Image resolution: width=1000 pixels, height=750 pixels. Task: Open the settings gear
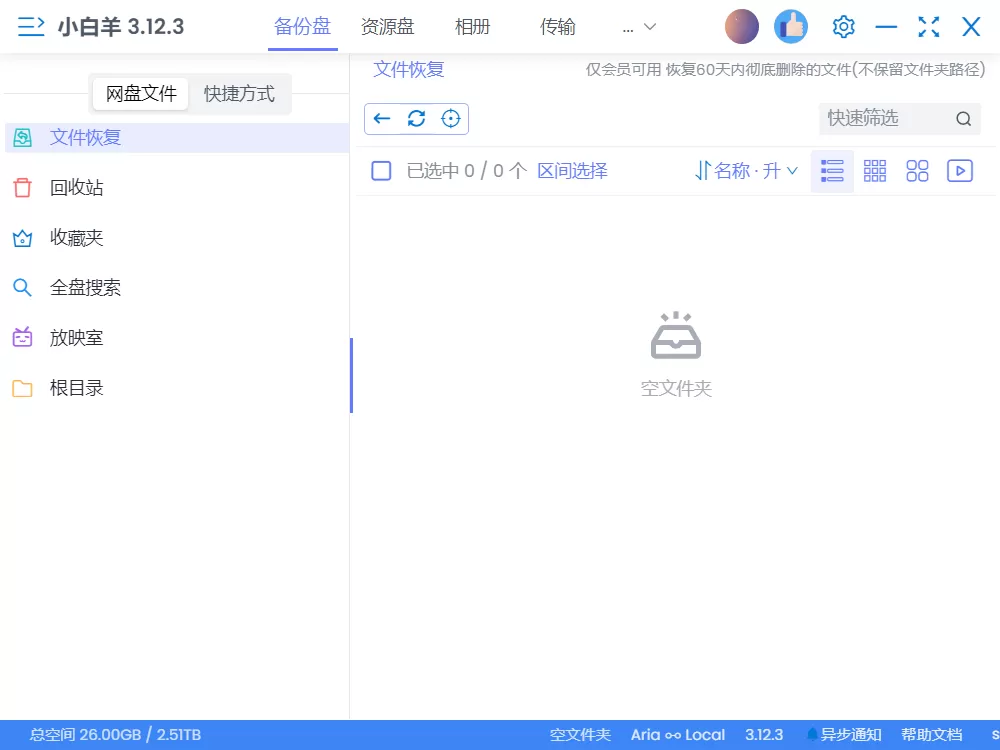[843, 27]
